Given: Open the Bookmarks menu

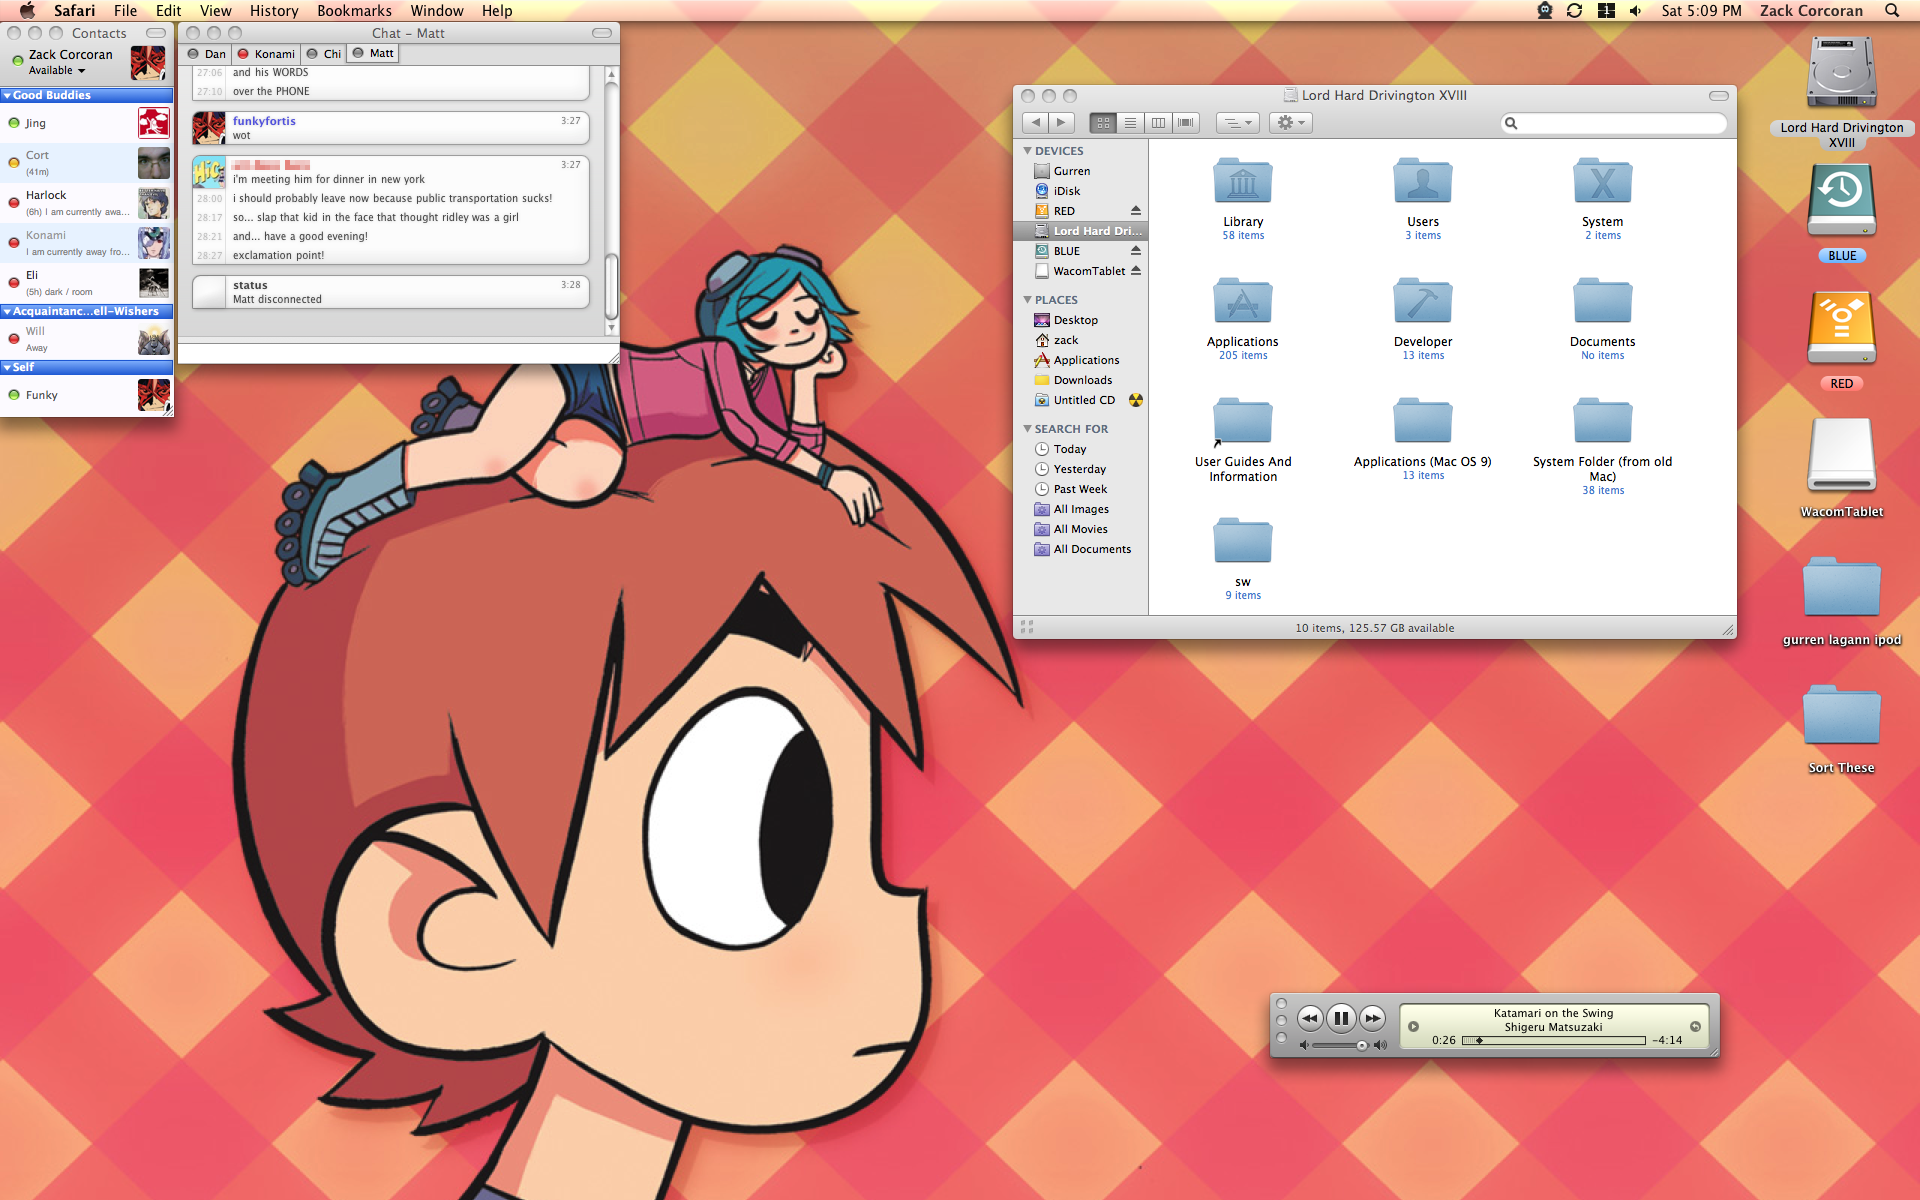Looking at the screenshot, I should point(354,11).
